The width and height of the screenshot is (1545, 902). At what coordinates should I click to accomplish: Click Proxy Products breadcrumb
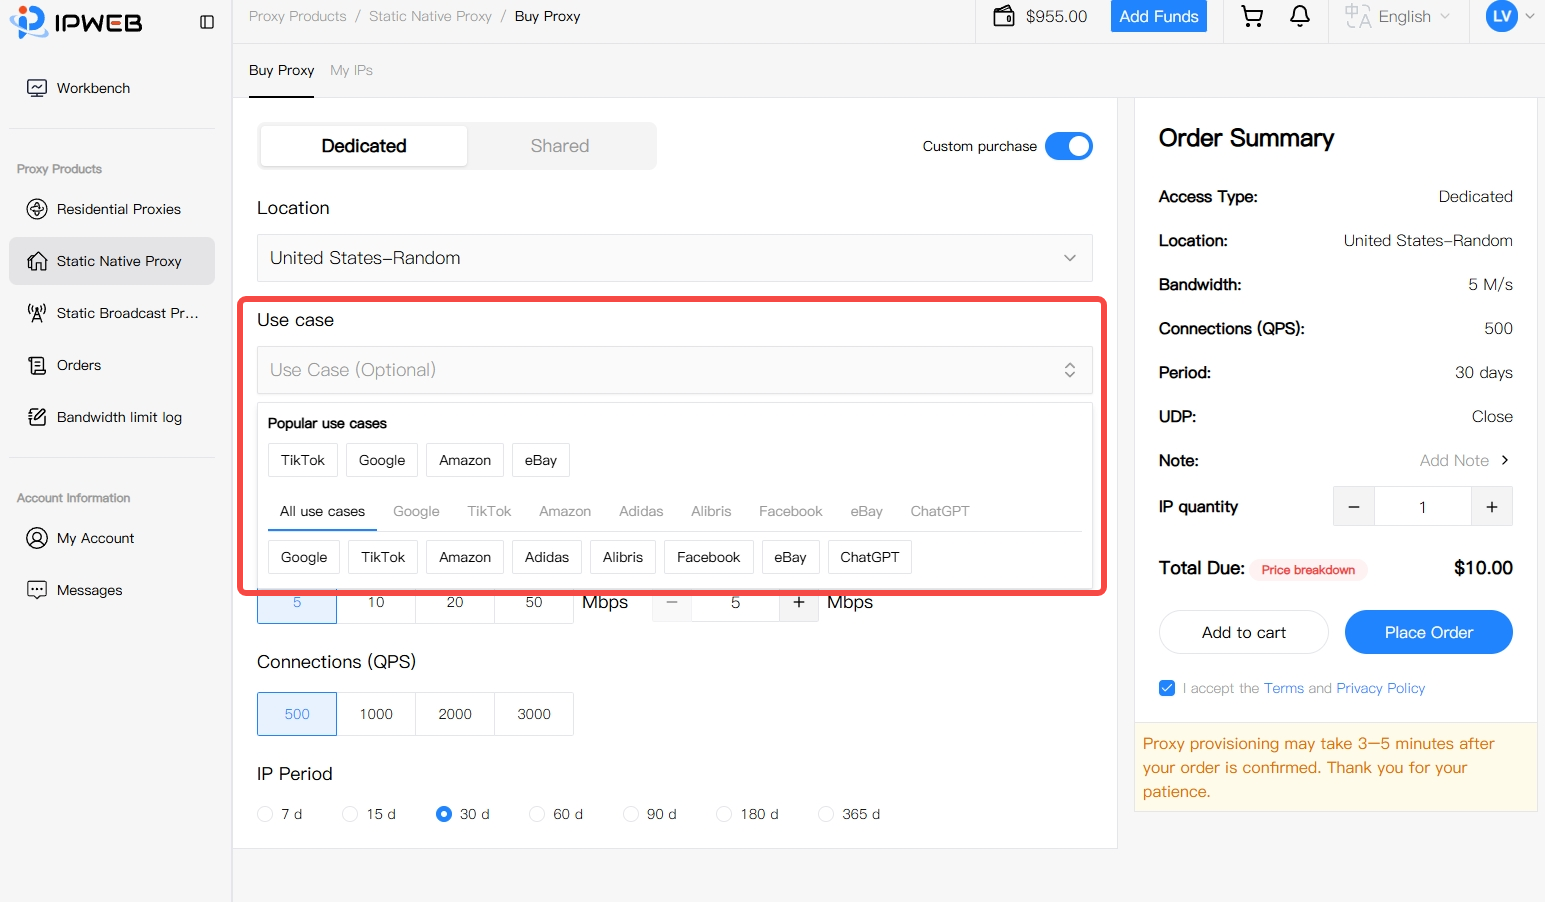pyautogui.click(x=298, y=16)
